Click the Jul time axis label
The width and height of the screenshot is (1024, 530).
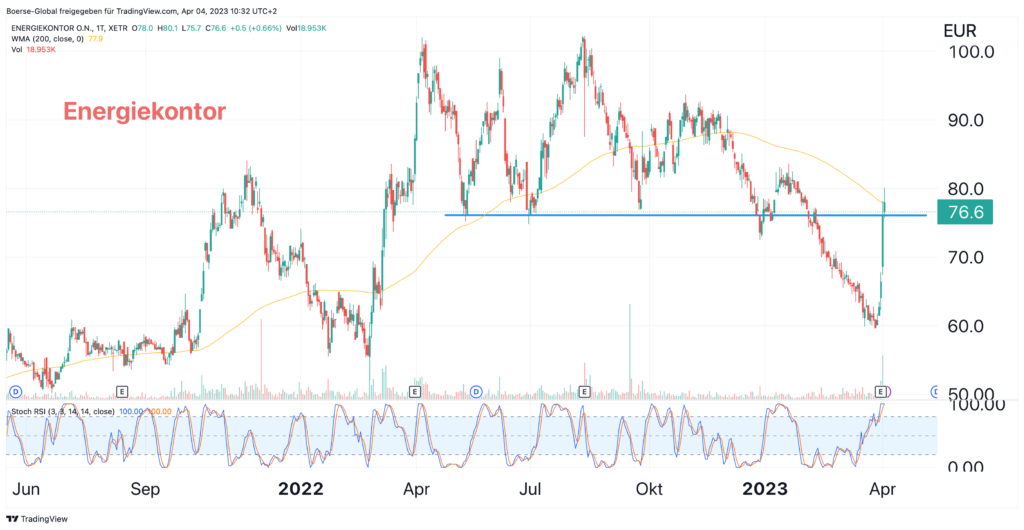click(528, 489)
